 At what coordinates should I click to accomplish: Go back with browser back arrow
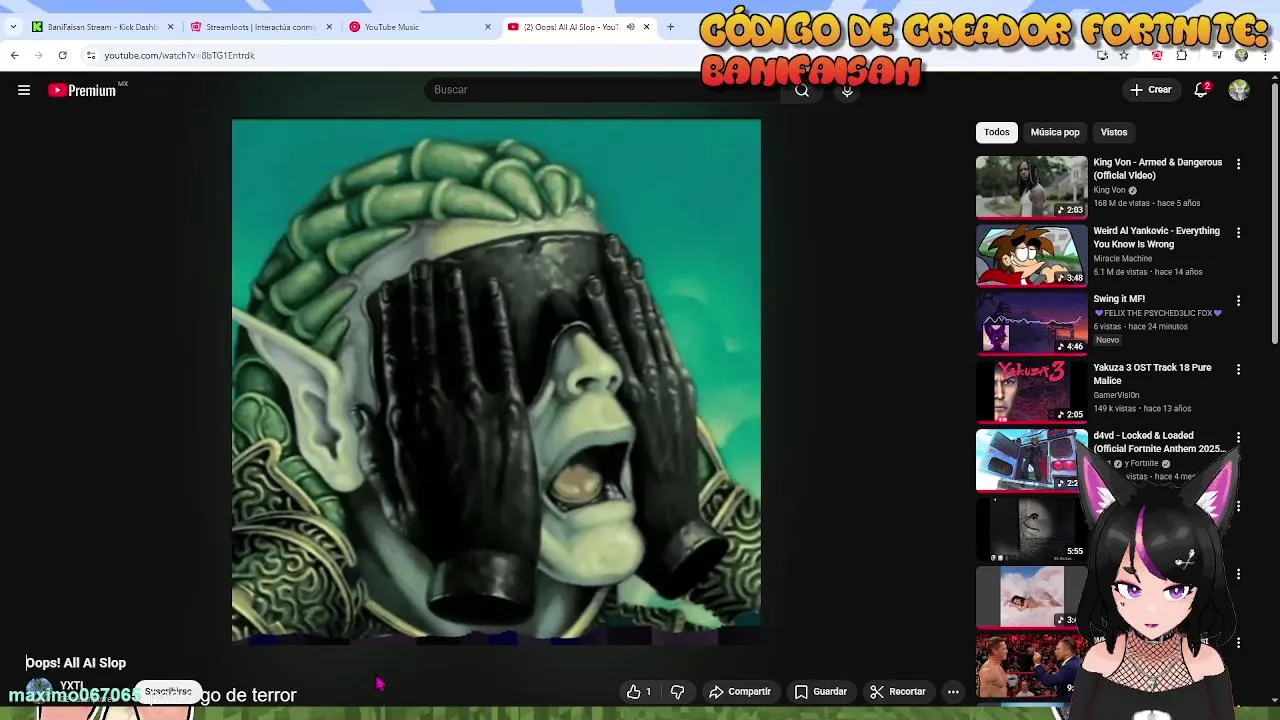(14, 55)
